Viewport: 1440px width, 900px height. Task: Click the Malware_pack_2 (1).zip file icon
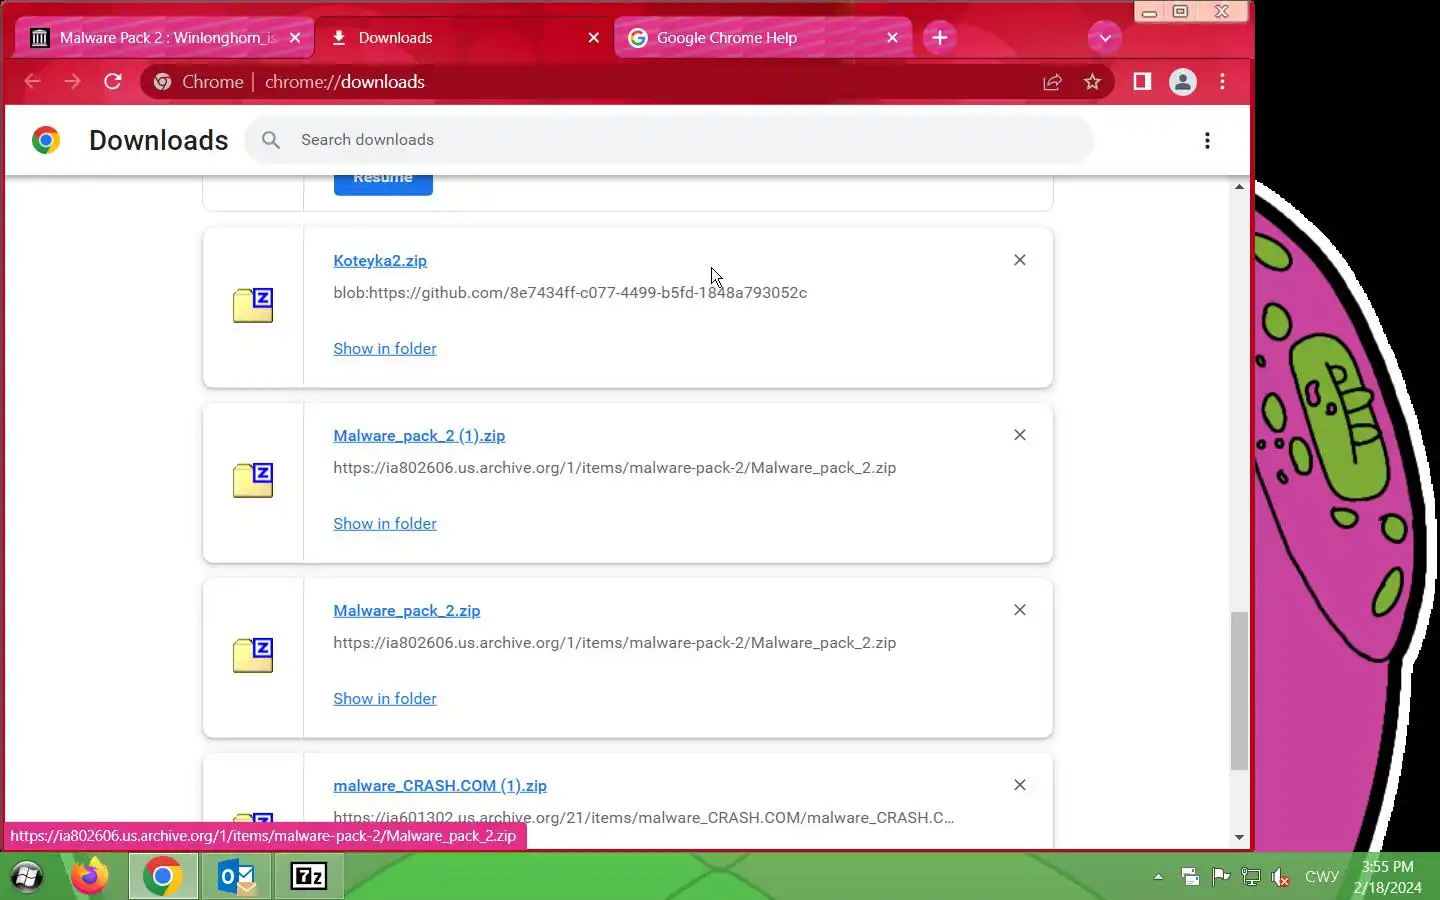tap(253, 480)
